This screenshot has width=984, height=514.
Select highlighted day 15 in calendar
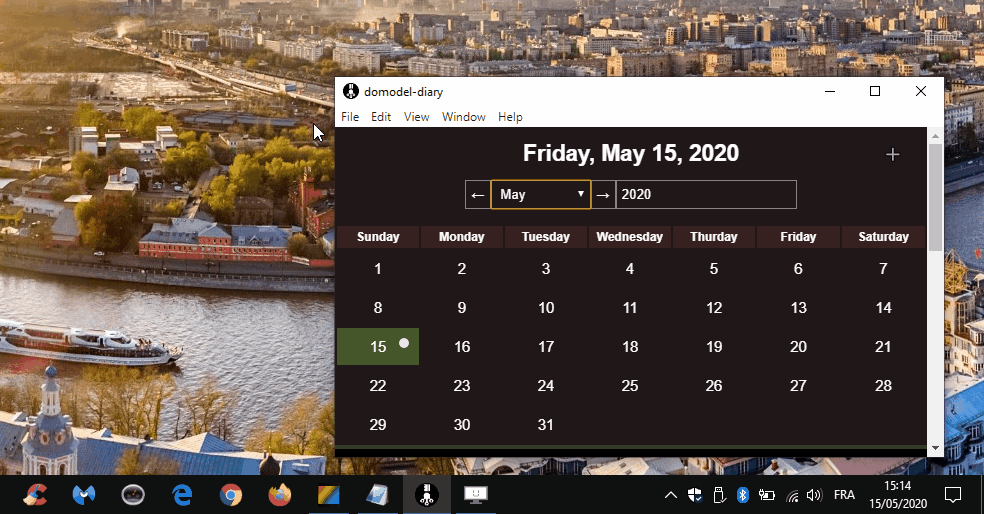pyautogui.click(x=378, y=346)
